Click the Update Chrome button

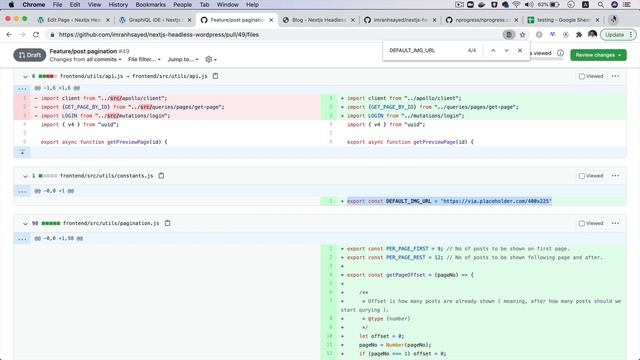pyautogui.click(x=618, y=35)
